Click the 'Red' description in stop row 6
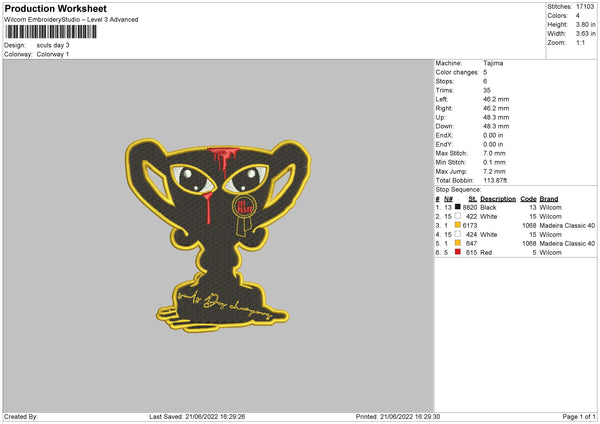This screenshot has width=600, height=424. 486,253
